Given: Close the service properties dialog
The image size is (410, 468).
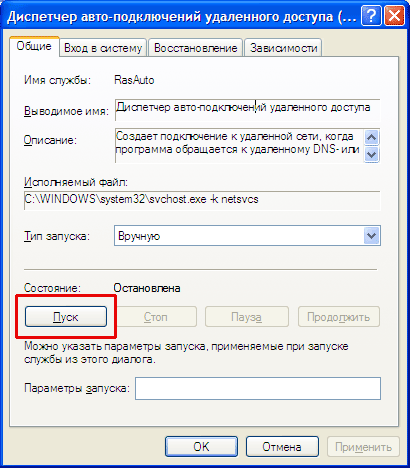Looking at the screenshot, I should [x=394, y=16].
